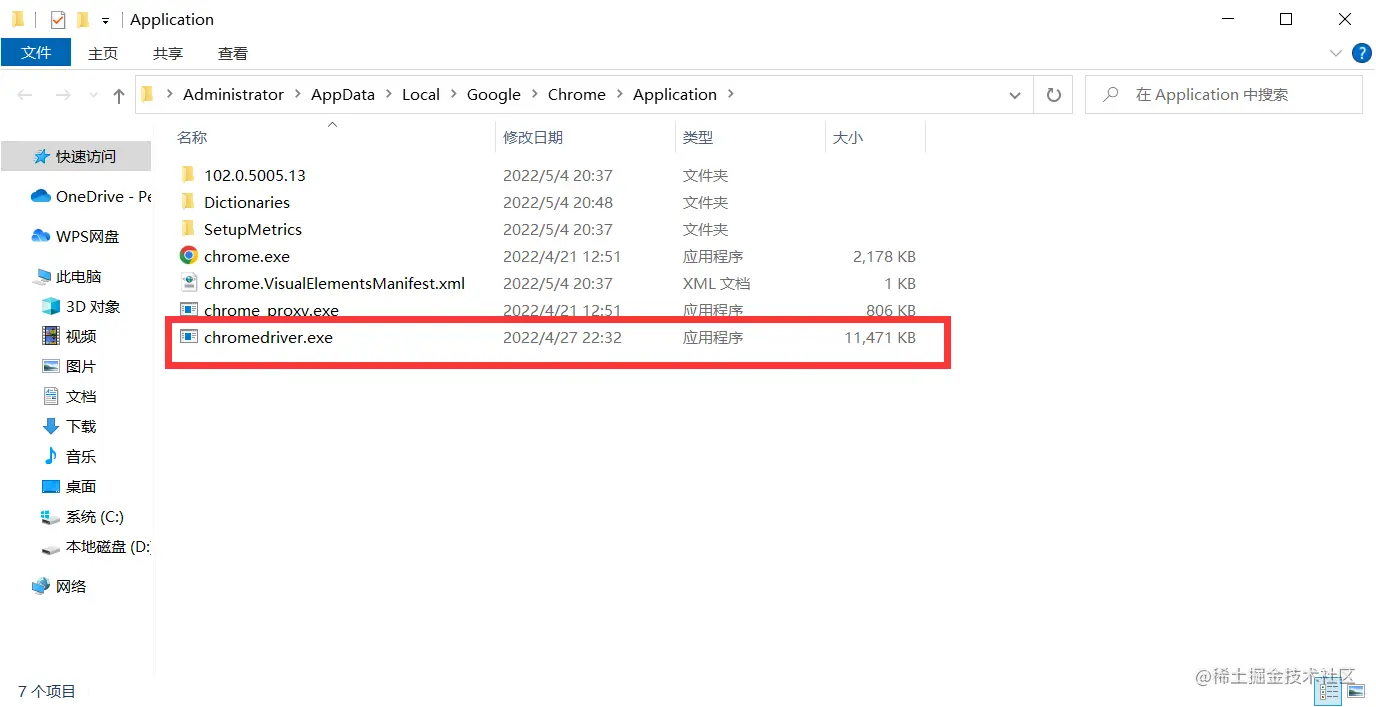The height and width of the screenshot is (707, 1376).
Task: Expand the ribbon with the chevron
Action: point(1336,53)
